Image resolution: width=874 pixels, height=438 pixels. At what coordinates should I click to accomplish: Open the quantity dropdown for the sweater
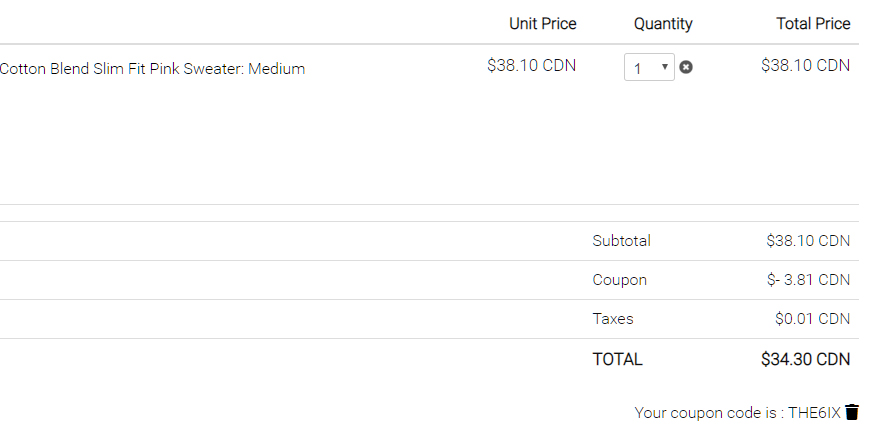[650, 68]
